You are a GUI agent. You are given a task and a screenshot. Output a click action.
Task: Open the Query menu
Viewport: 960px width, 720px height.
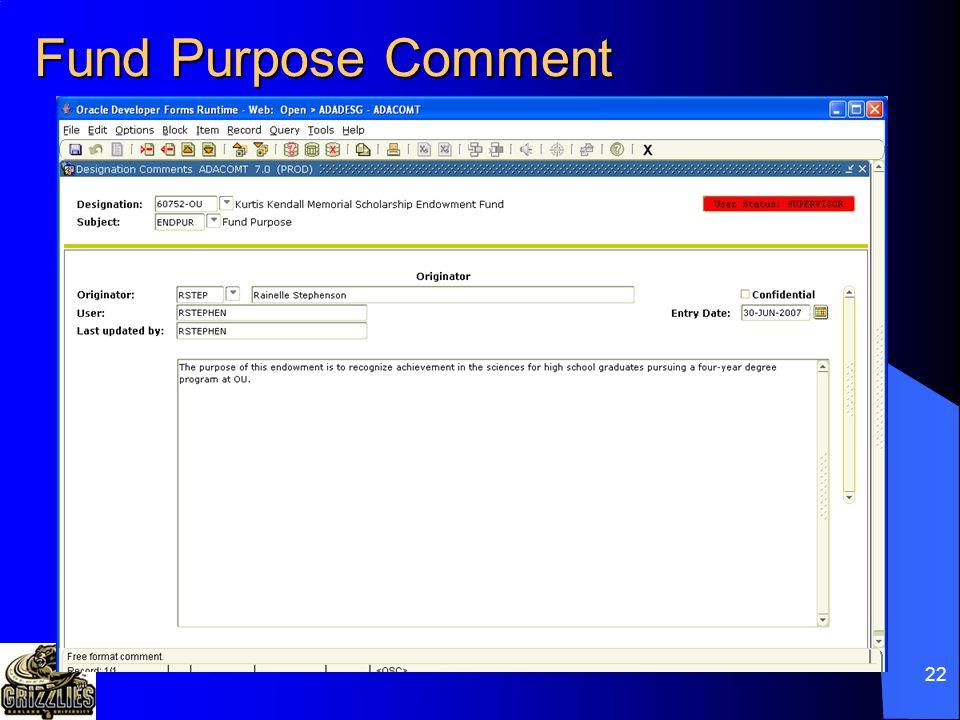[284, 130]
